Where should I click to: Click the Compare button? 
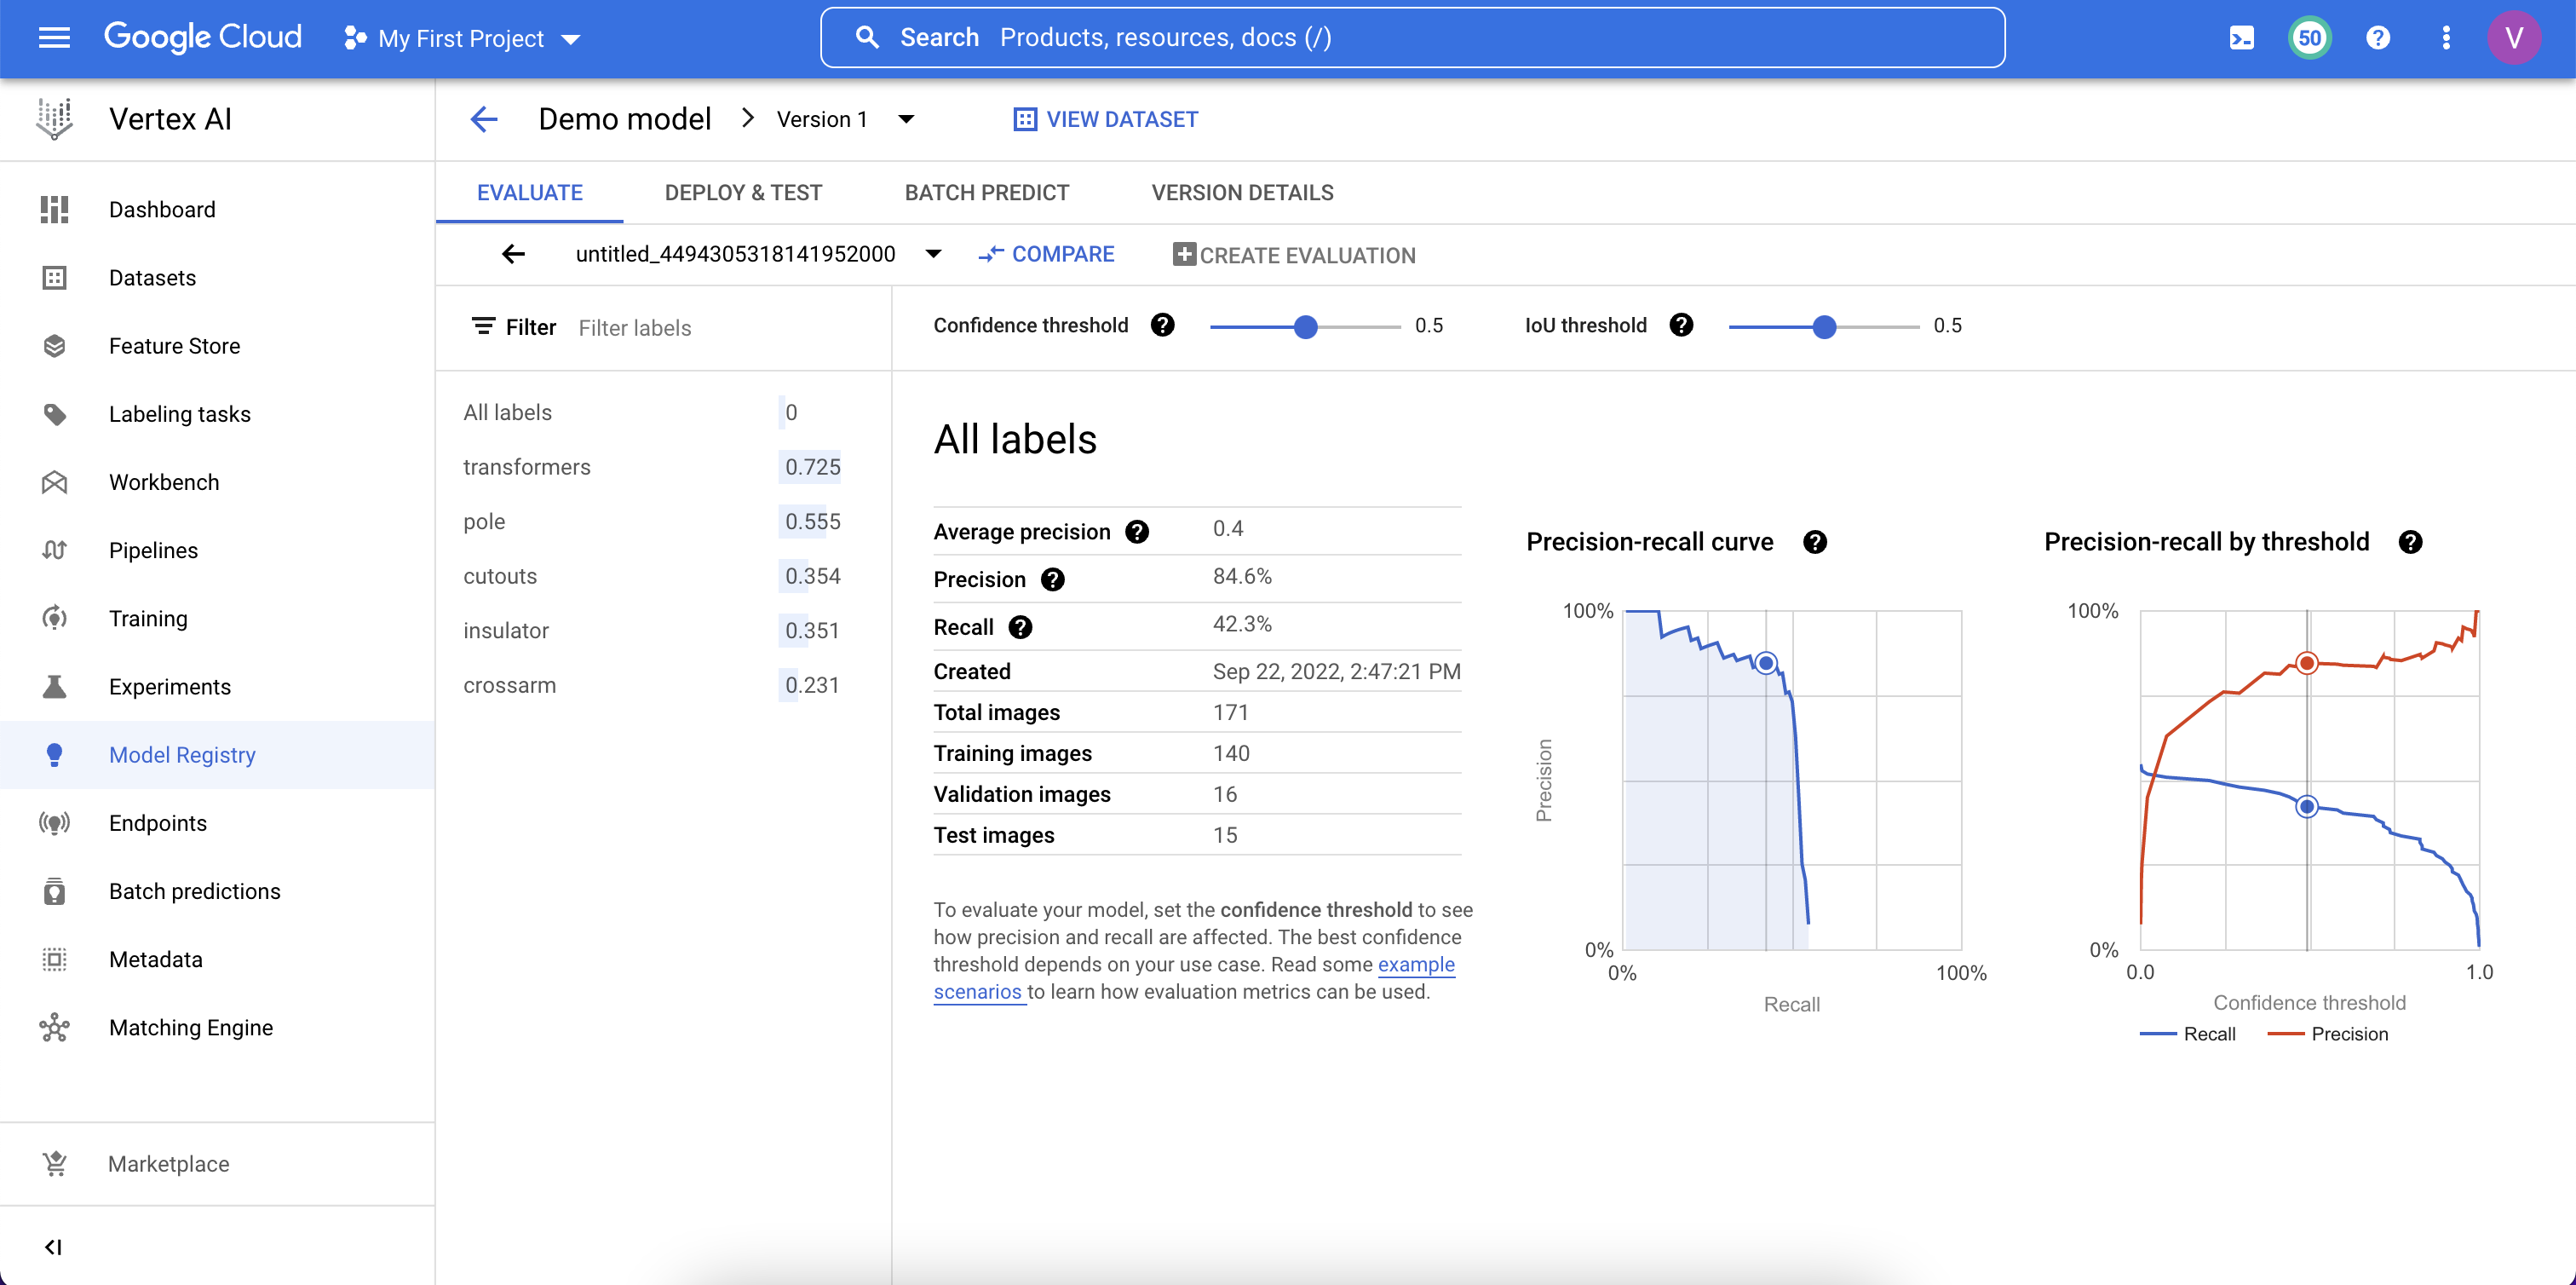coord(1046,254)
